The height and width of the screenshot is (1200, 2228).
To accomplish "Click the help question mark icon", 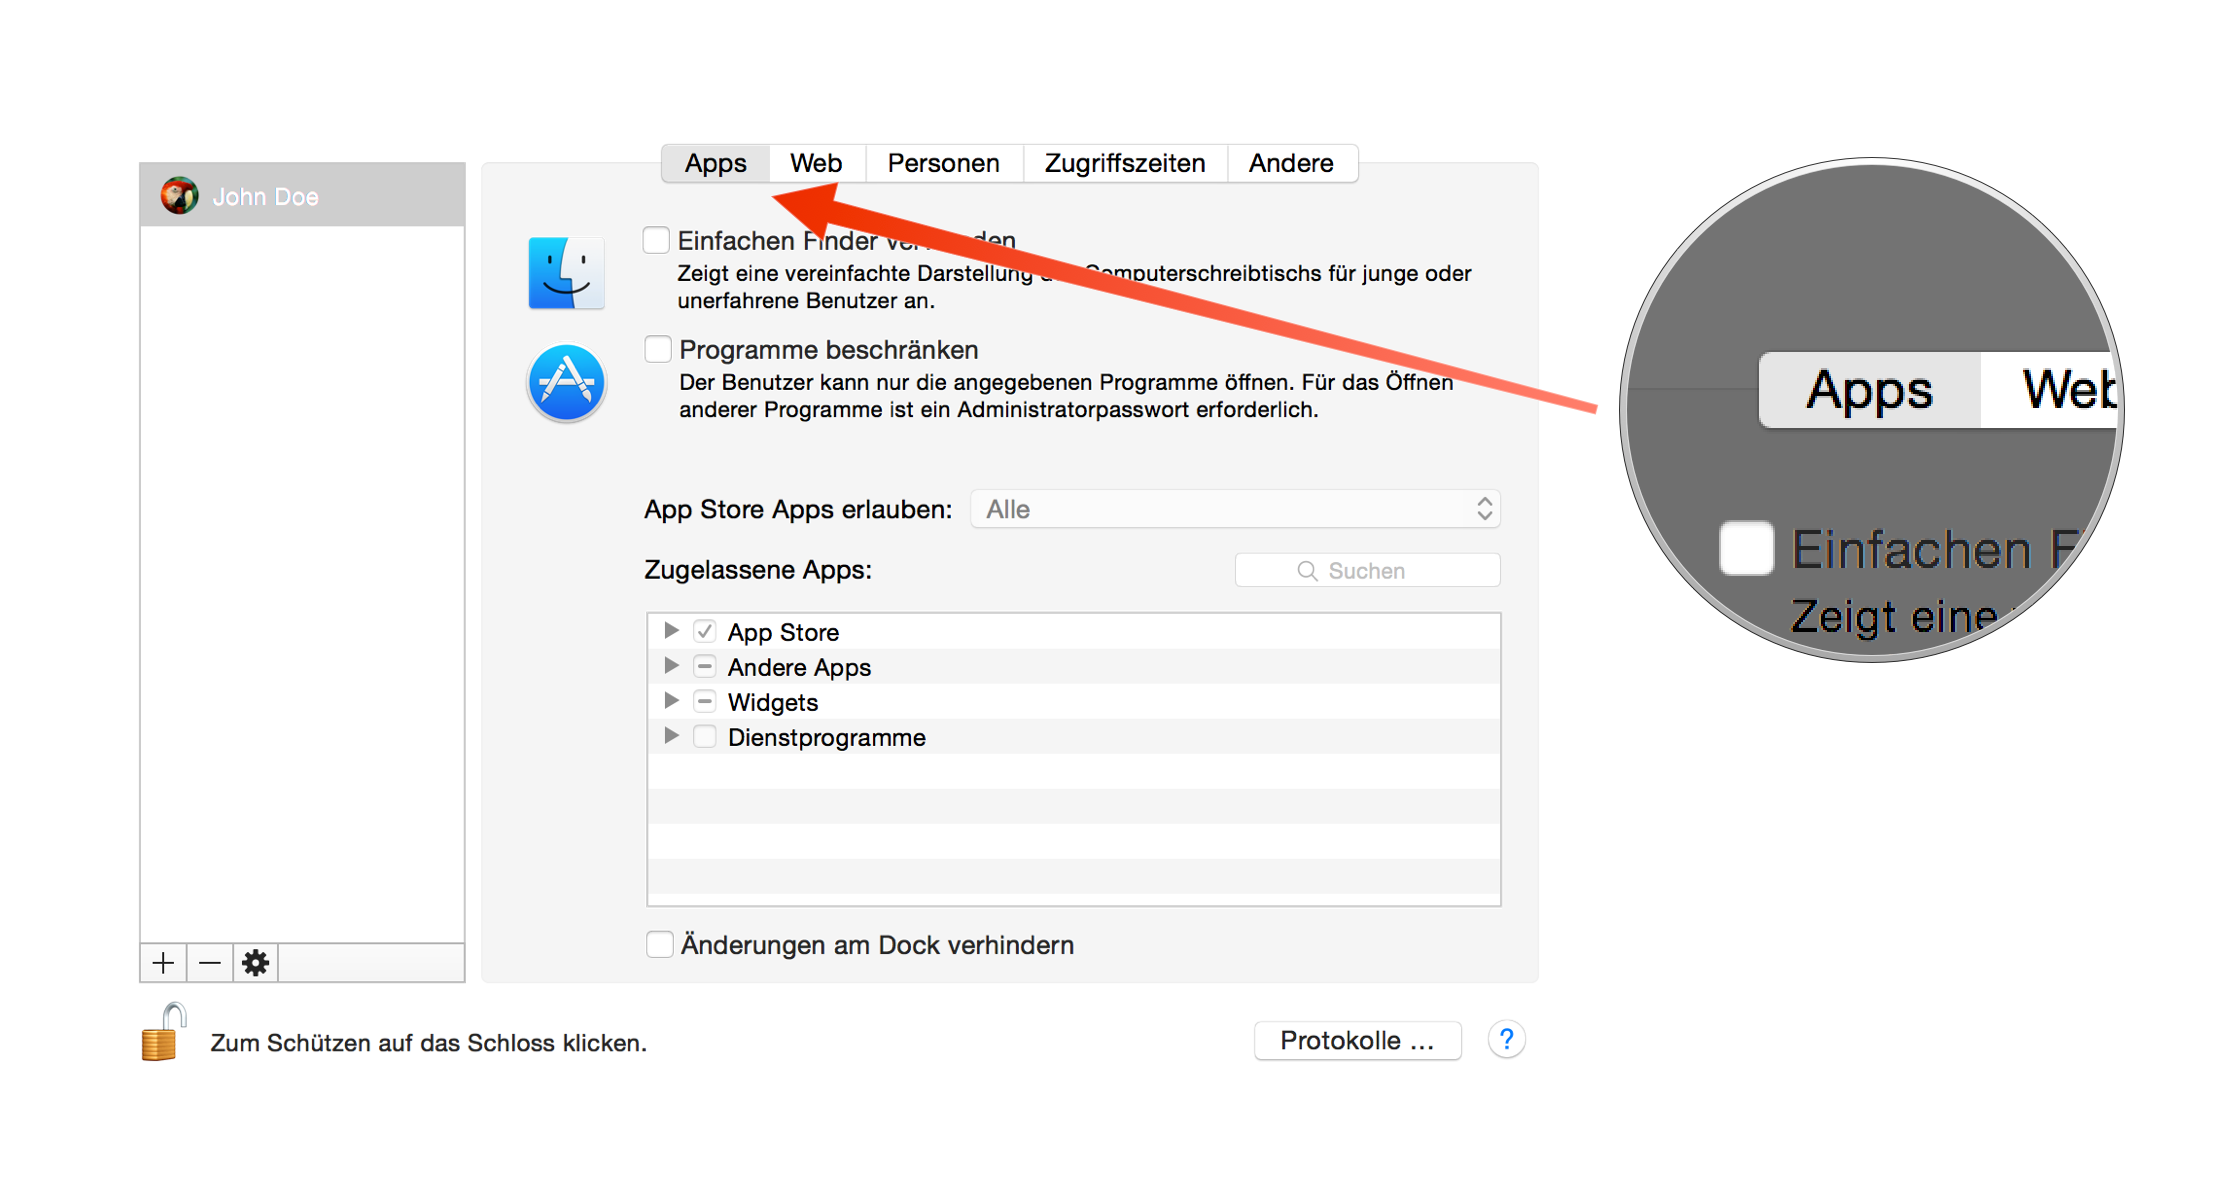I will click(1506, 1040).
